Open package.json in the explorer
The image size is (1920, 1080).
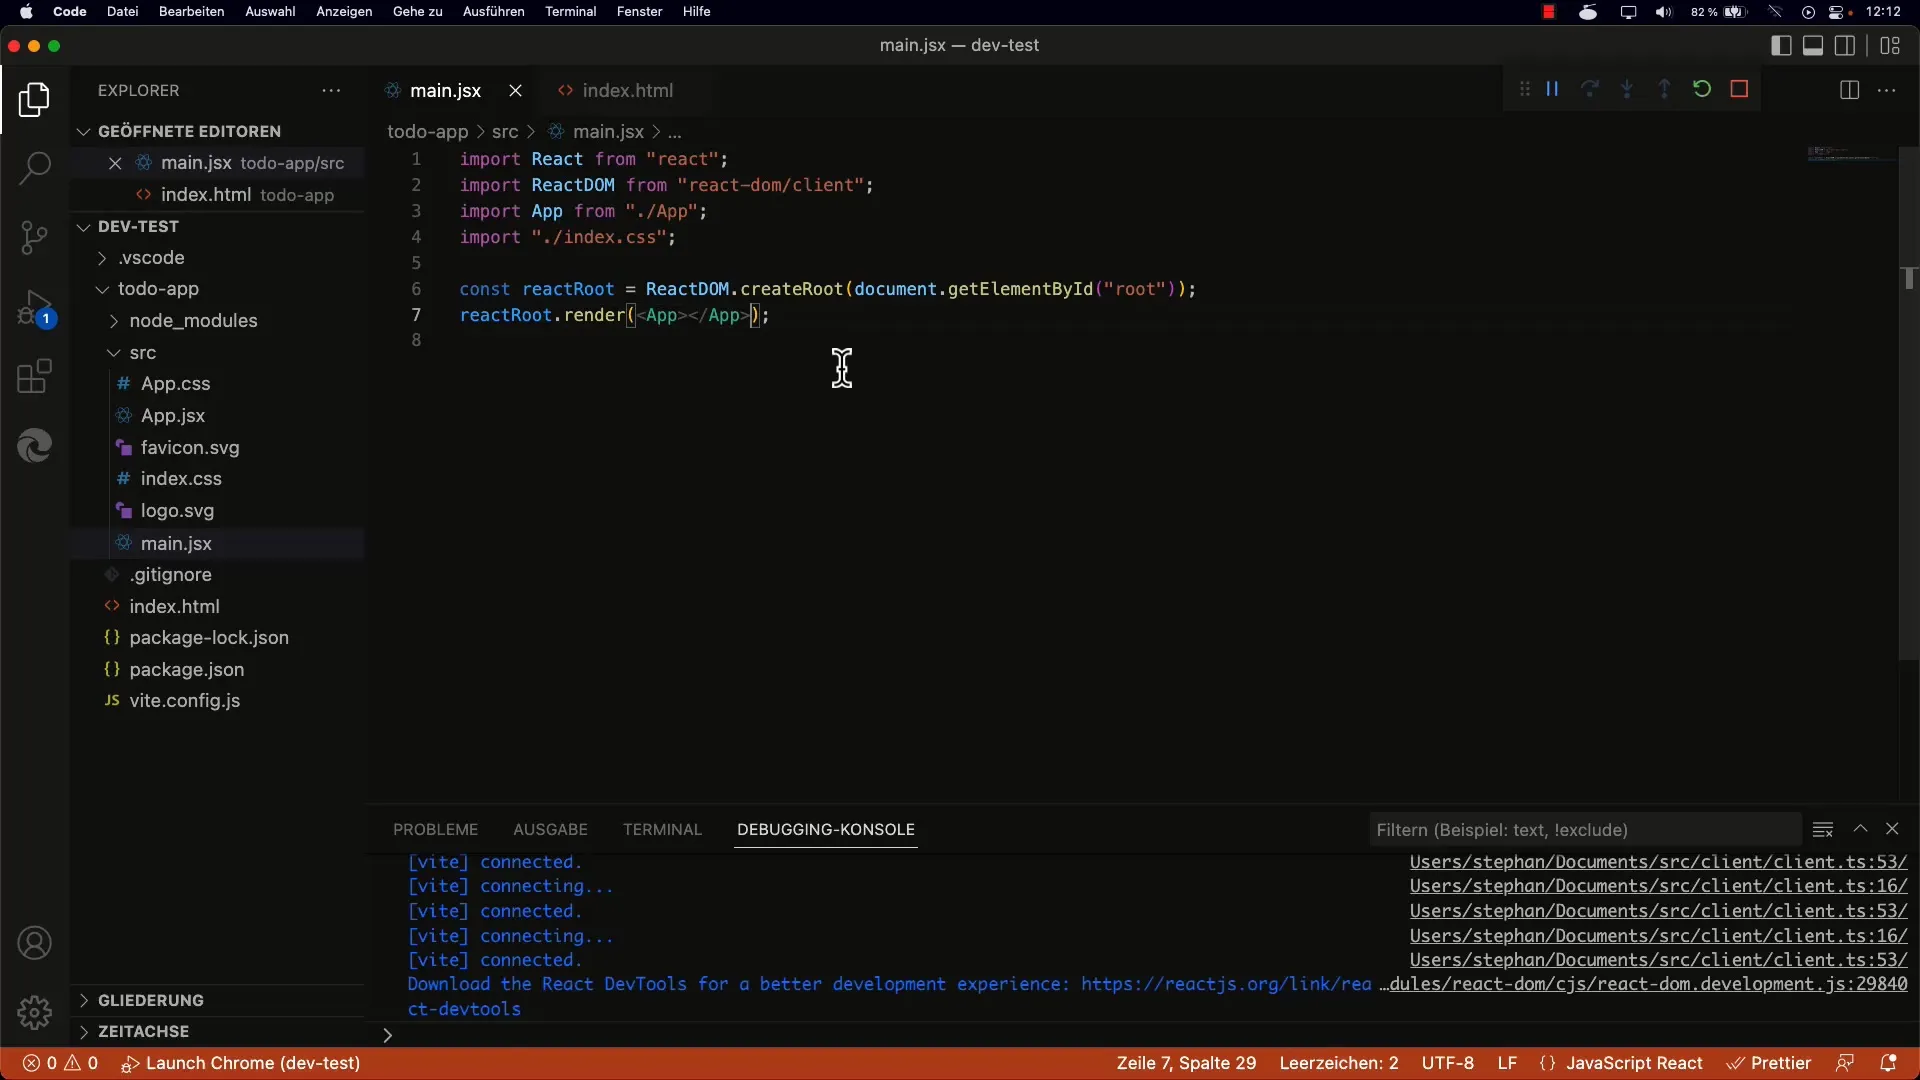(x=186, y=669)
